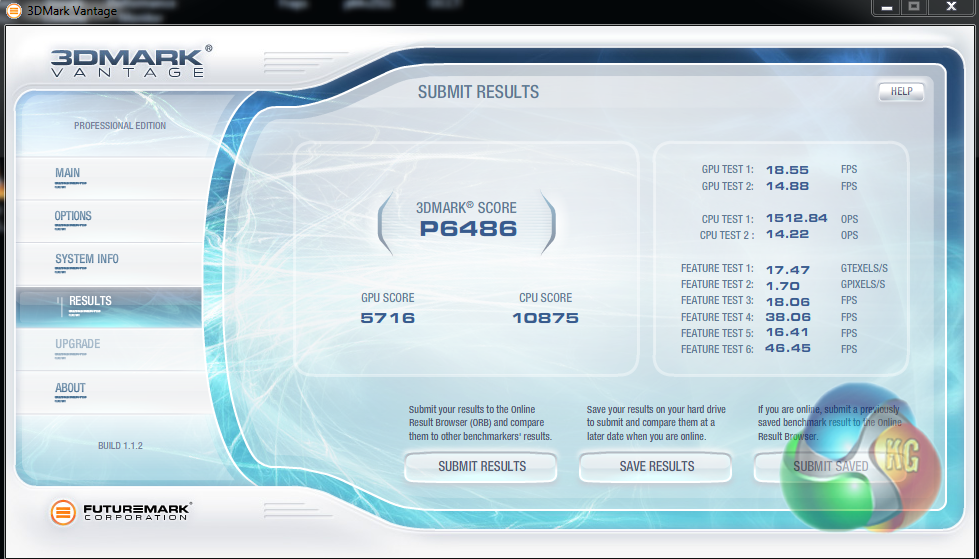Screen dimensions: 979x559
Task: Click FEATURE TEST 5 value 16.41
Action: 787,332
